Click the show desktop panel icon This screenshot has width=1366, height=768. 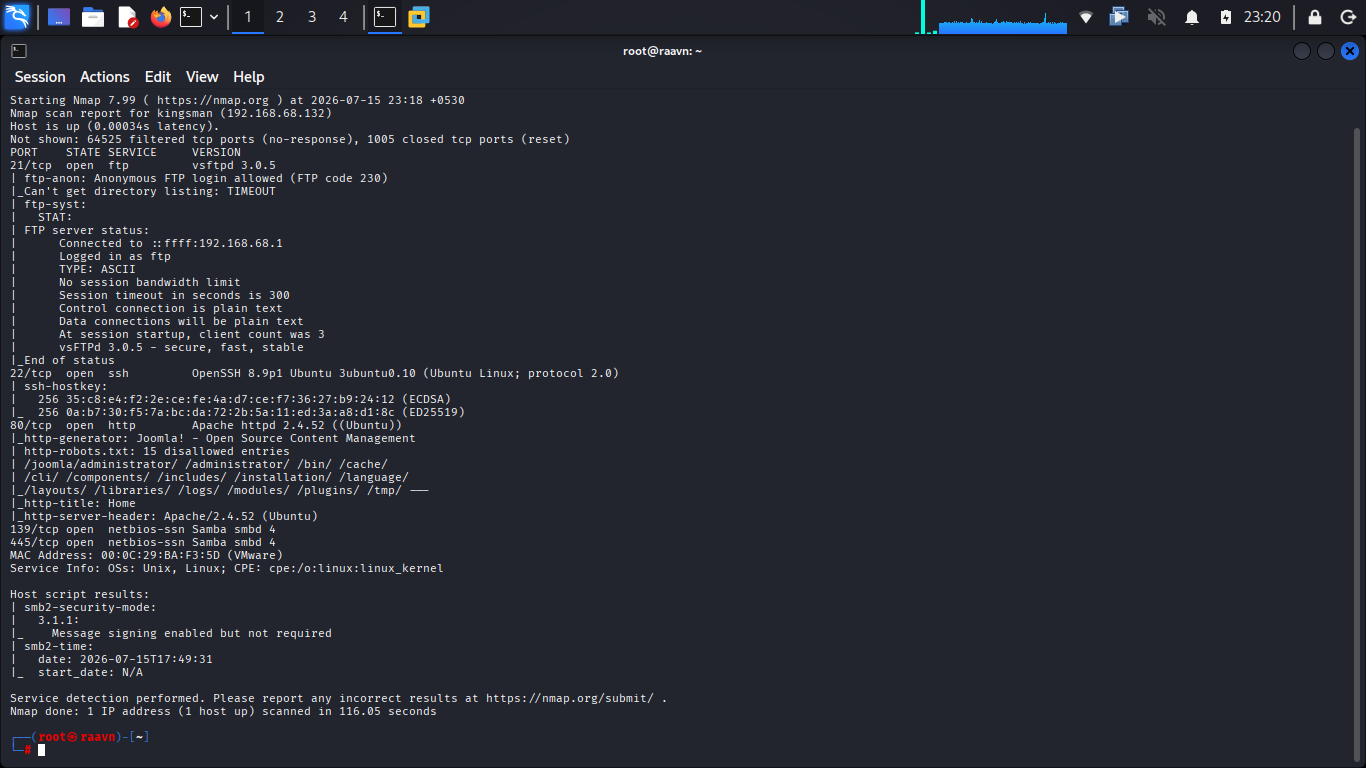59,17
